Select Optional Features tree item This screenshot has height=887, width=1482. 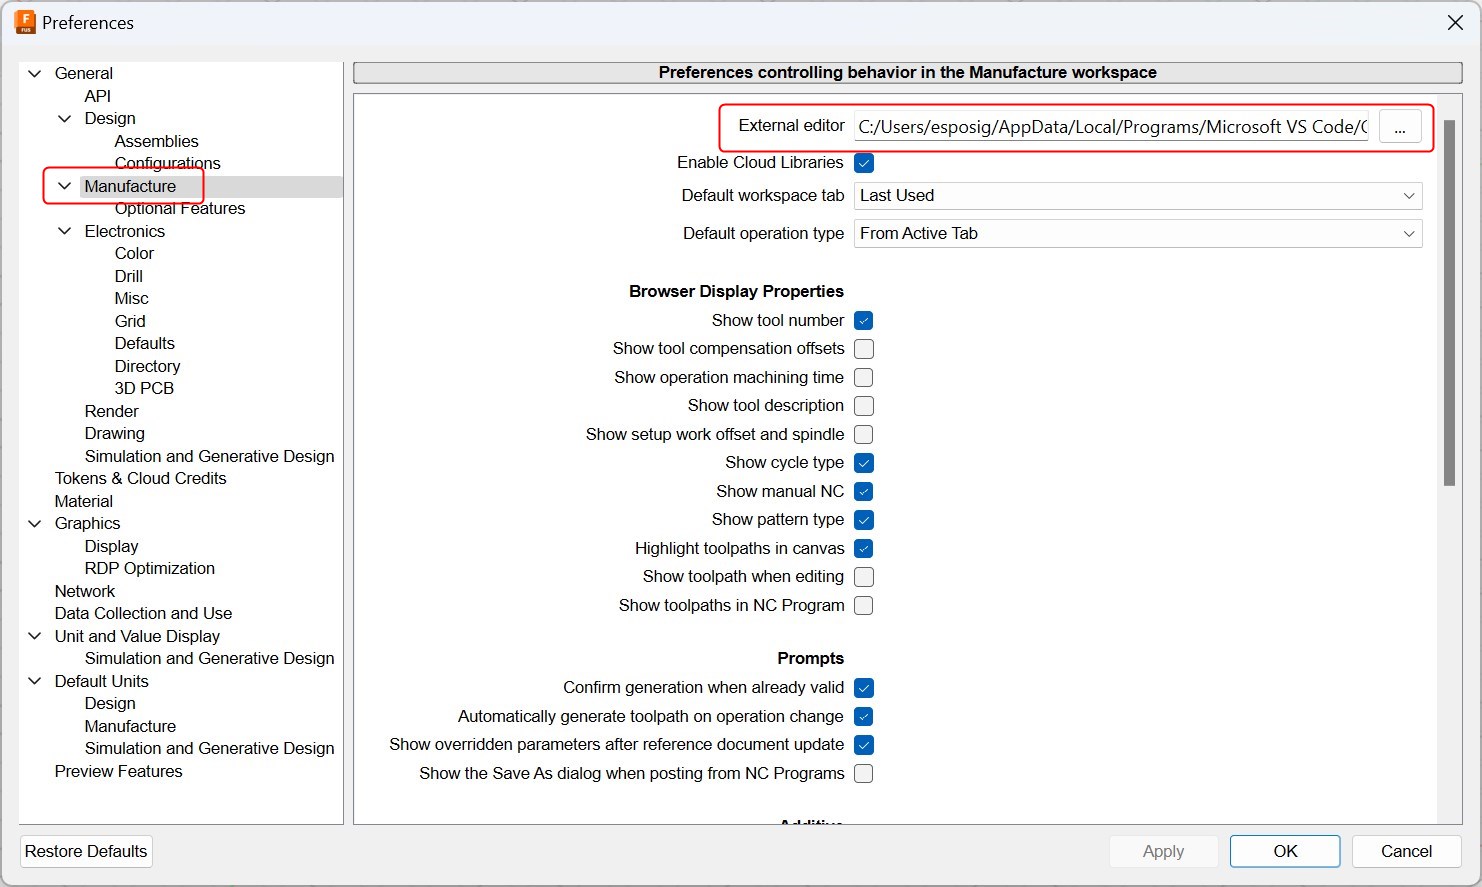click(x=180, y=208)
